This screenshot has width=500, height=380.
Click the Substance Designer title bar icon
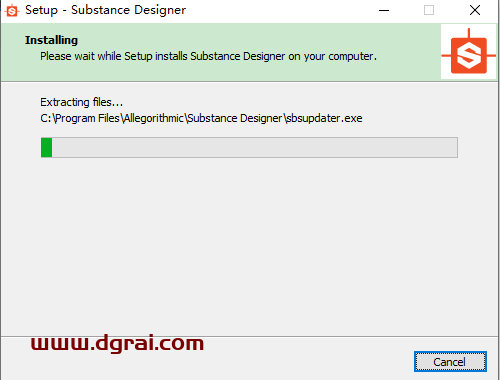[x=12, y=11]
